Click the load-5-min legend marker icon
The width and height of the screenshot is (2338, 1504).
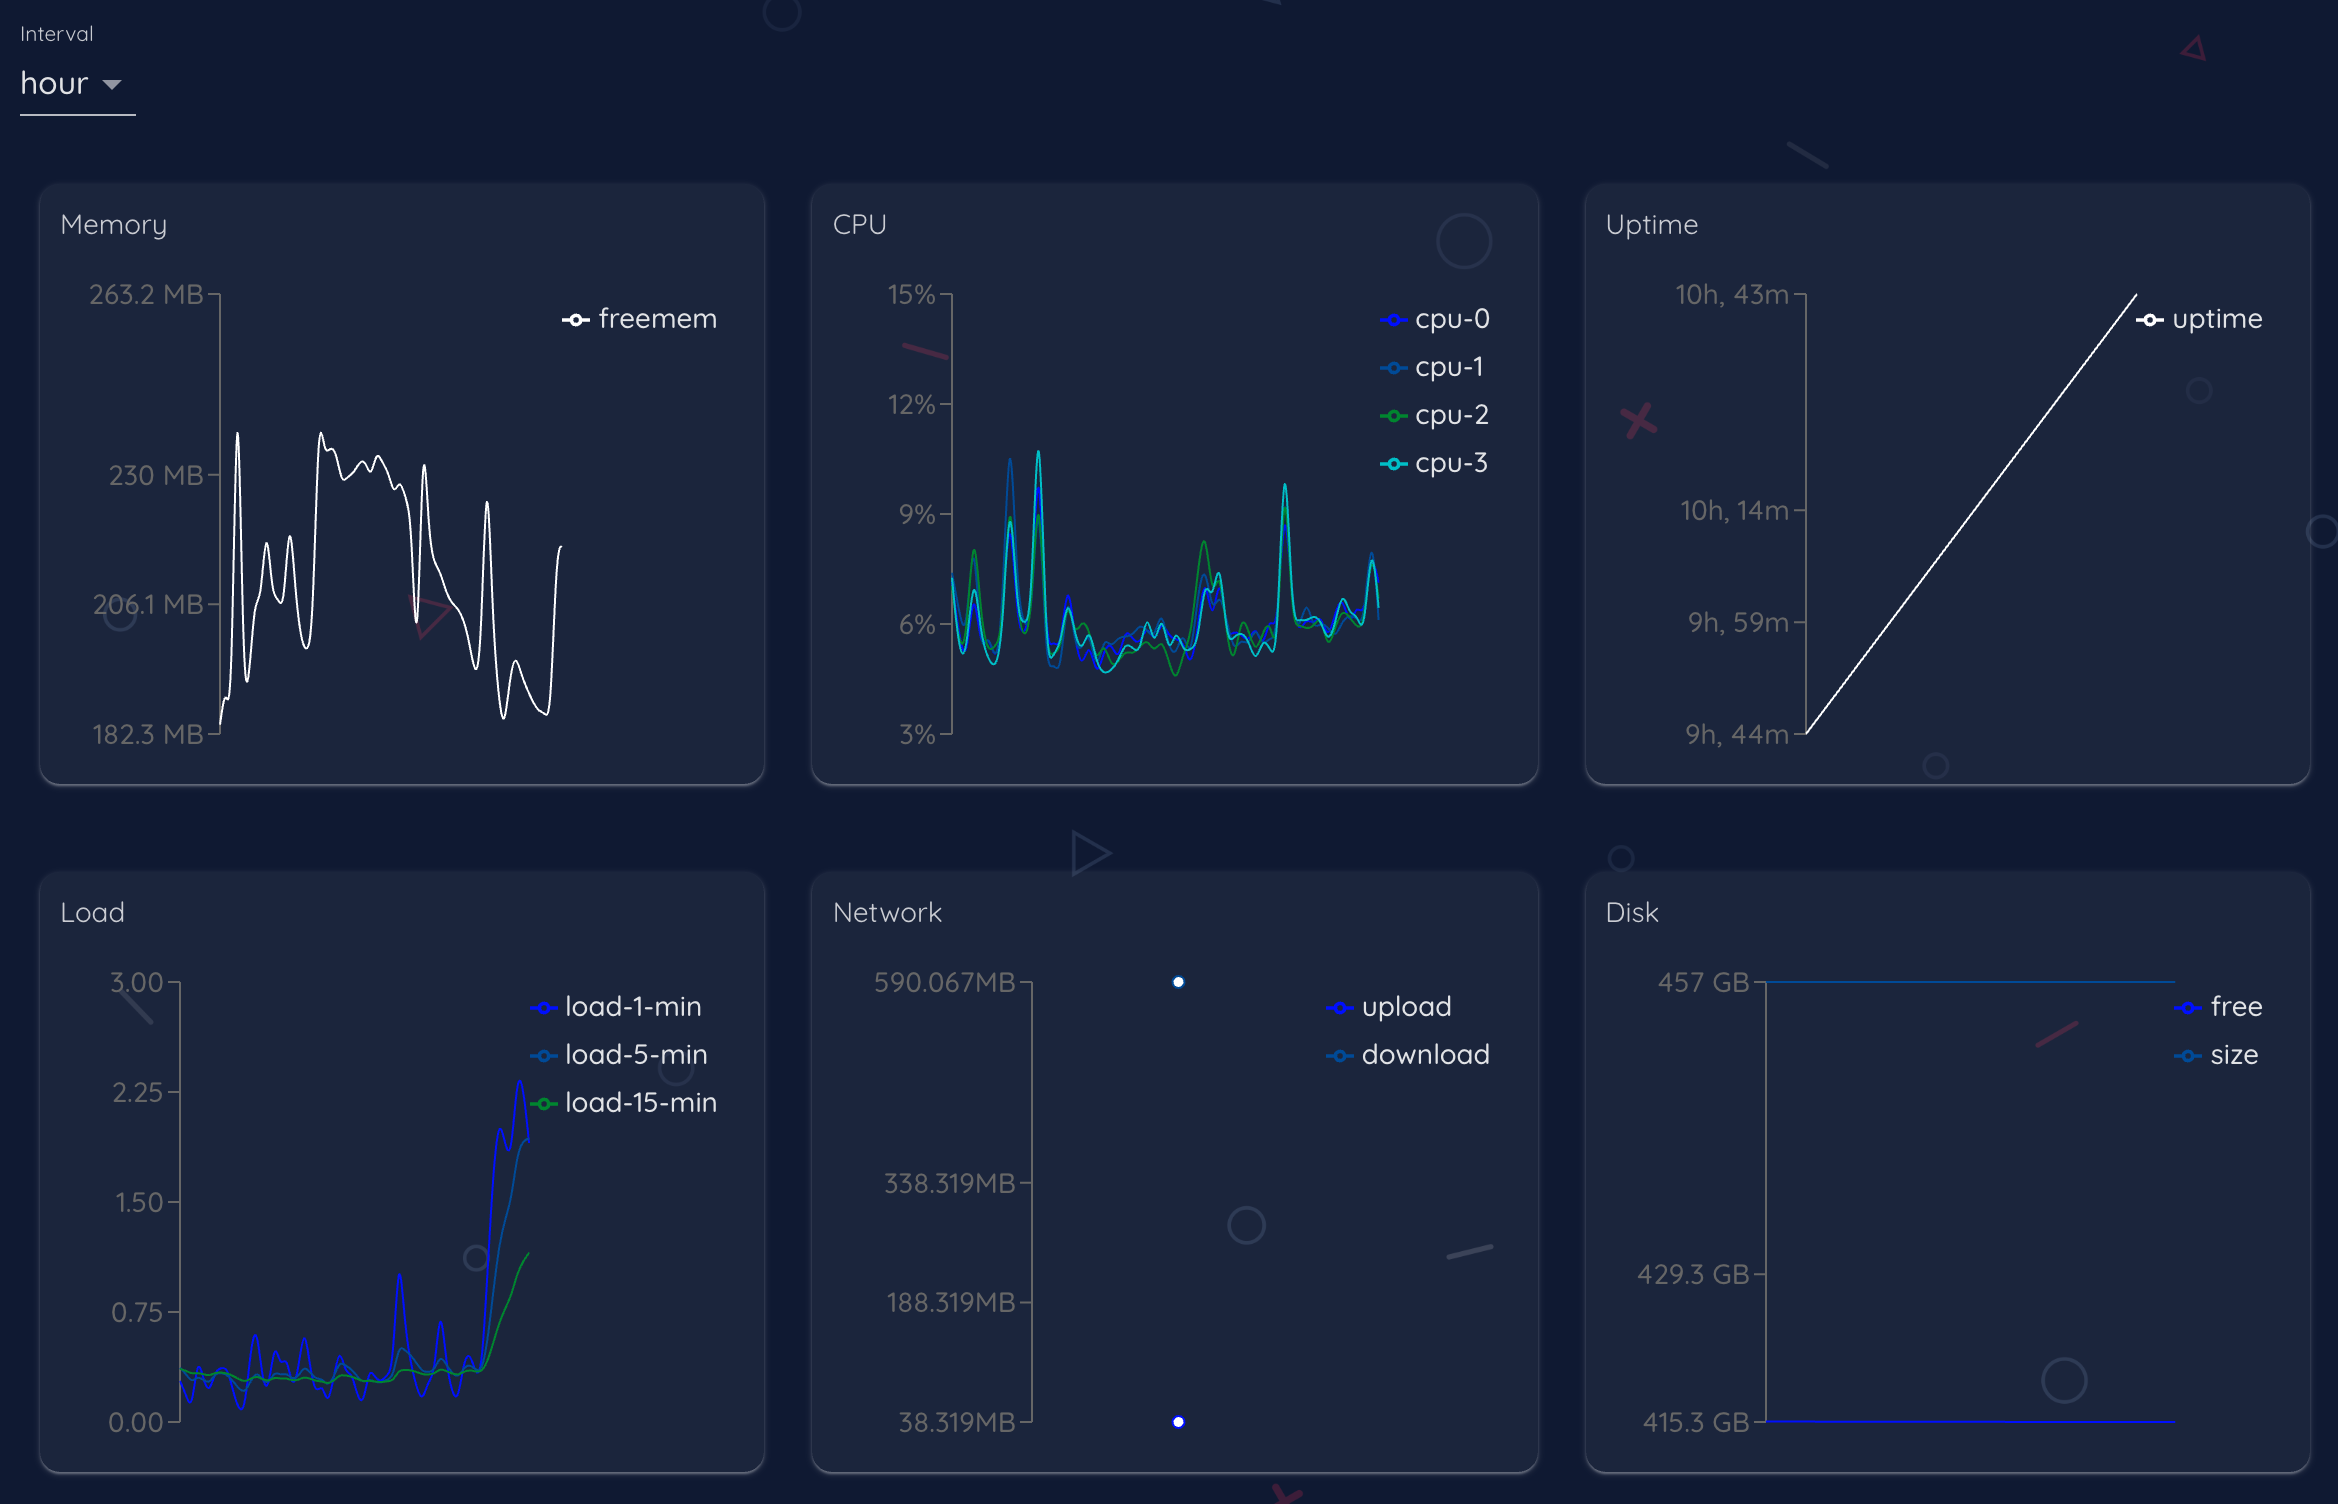543,1055
